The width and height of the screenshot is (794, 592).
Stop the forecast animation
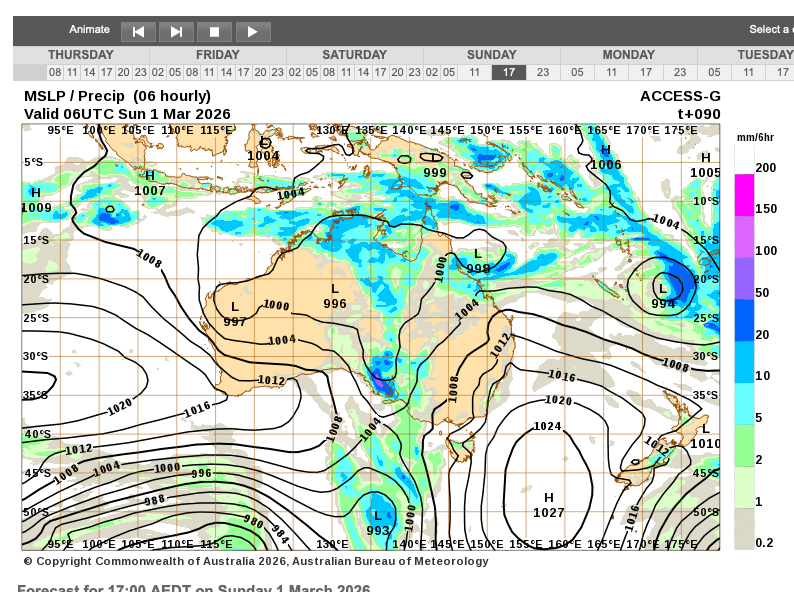(214, 32)
